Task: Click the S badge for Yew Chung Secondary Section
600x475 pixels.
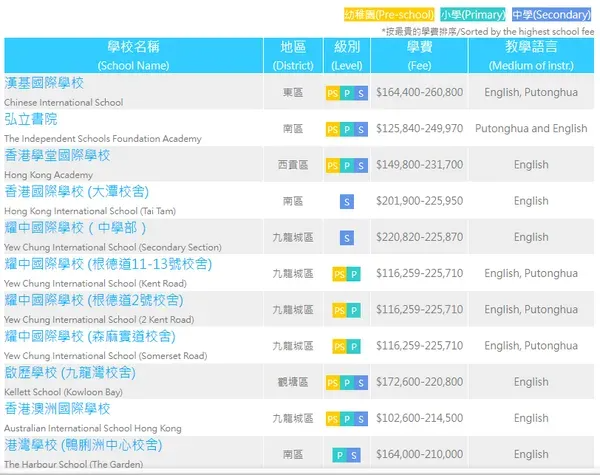Action: point(347,238)
